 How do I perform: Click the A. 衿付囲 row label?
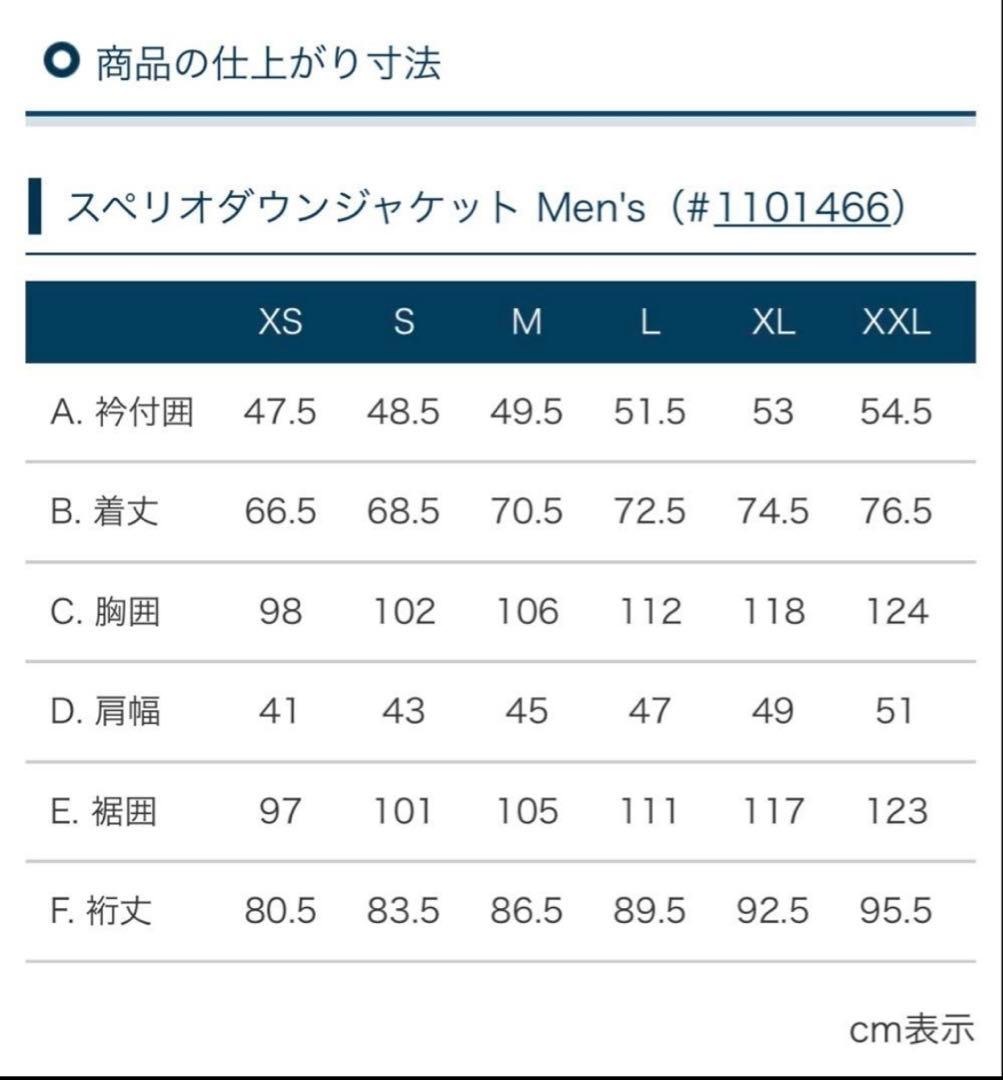tap(121, 412)
